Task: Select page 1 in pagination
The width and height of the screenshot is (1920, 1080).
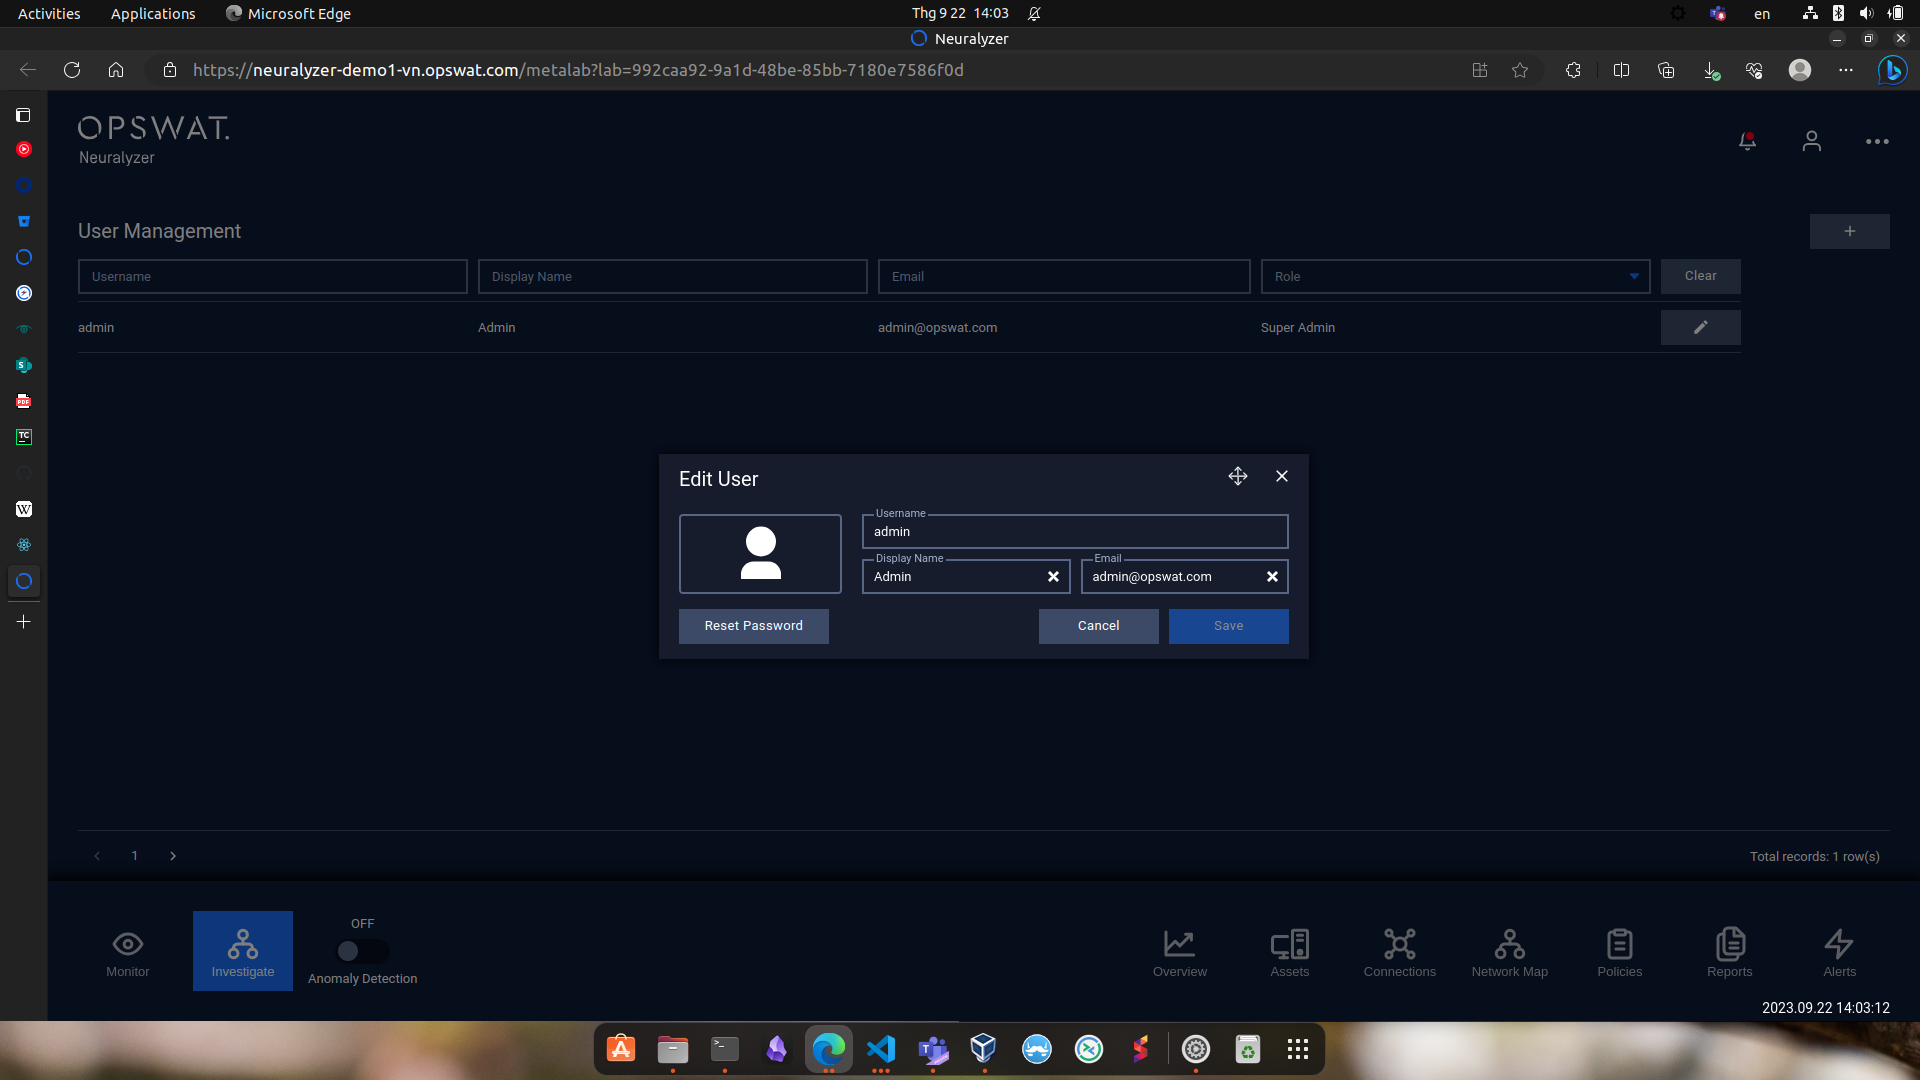Action: click(135, 856)
